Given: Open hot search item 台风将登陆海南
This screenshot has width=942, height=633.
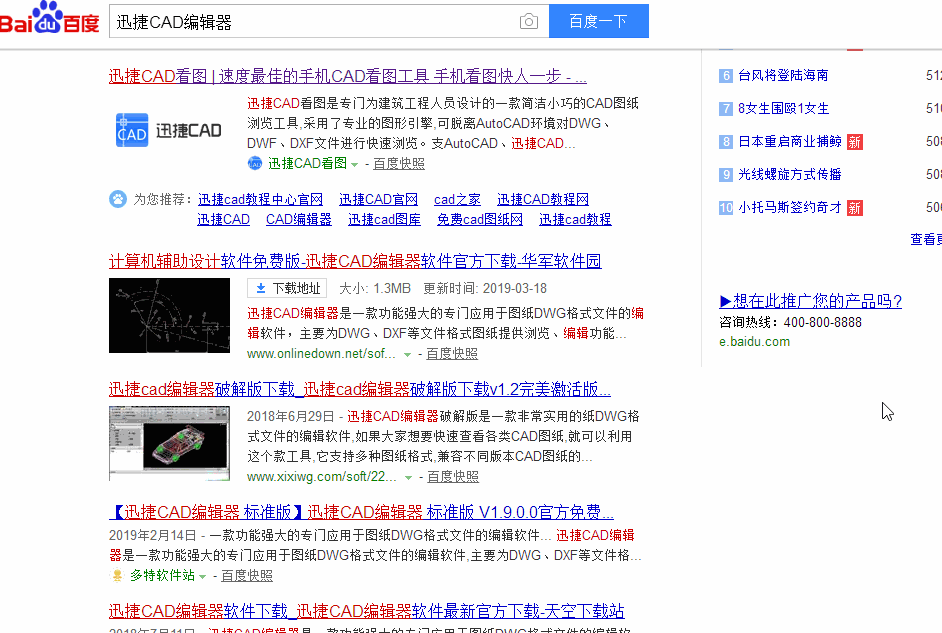Looking at the screenshot, I should coord(783,75).
